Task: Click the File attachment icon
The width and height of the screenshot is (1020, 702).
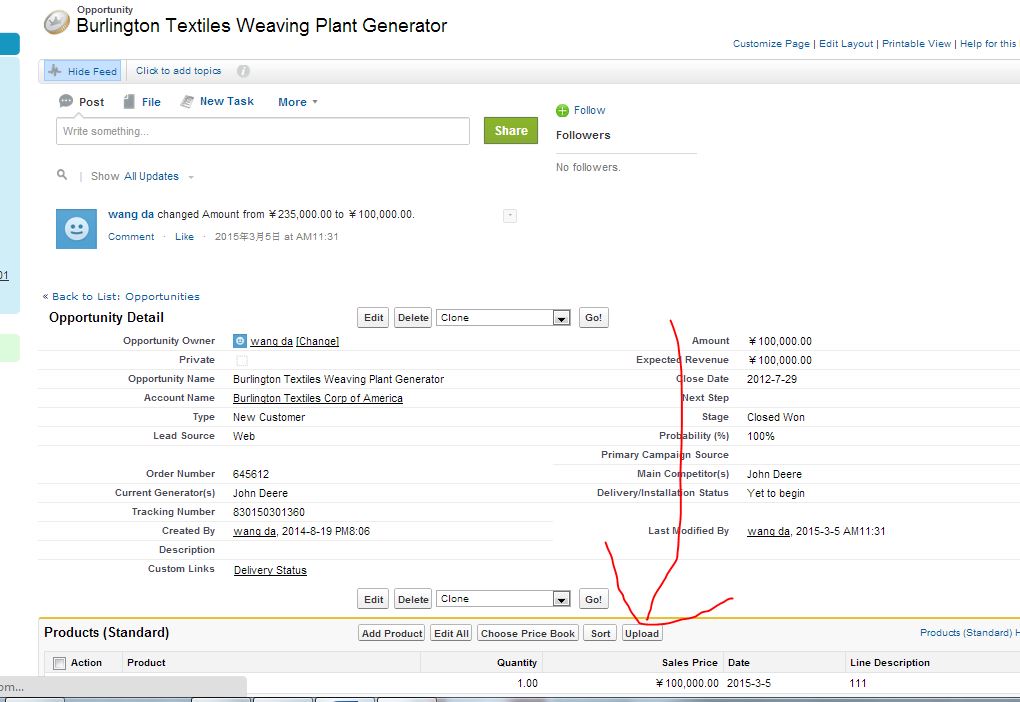Action: (x=129, y=102)
